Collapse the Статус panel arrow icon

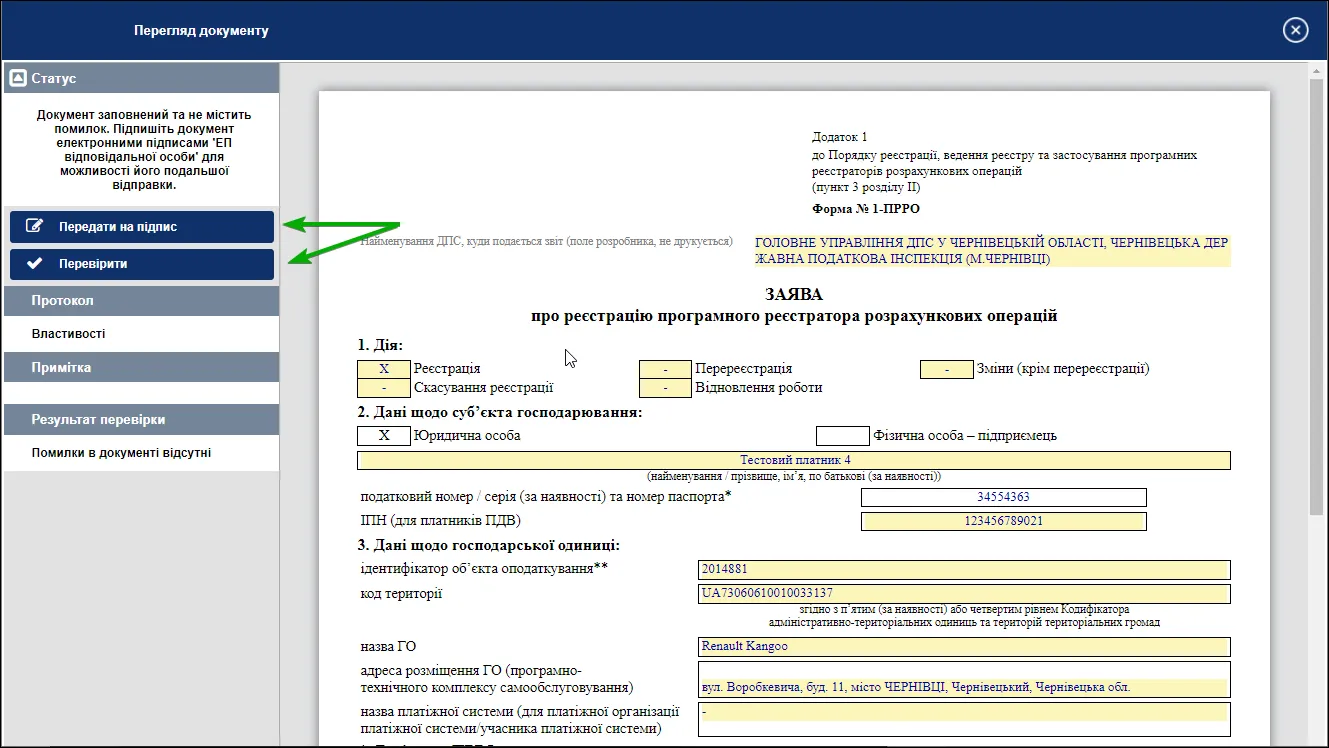point(17,78)
